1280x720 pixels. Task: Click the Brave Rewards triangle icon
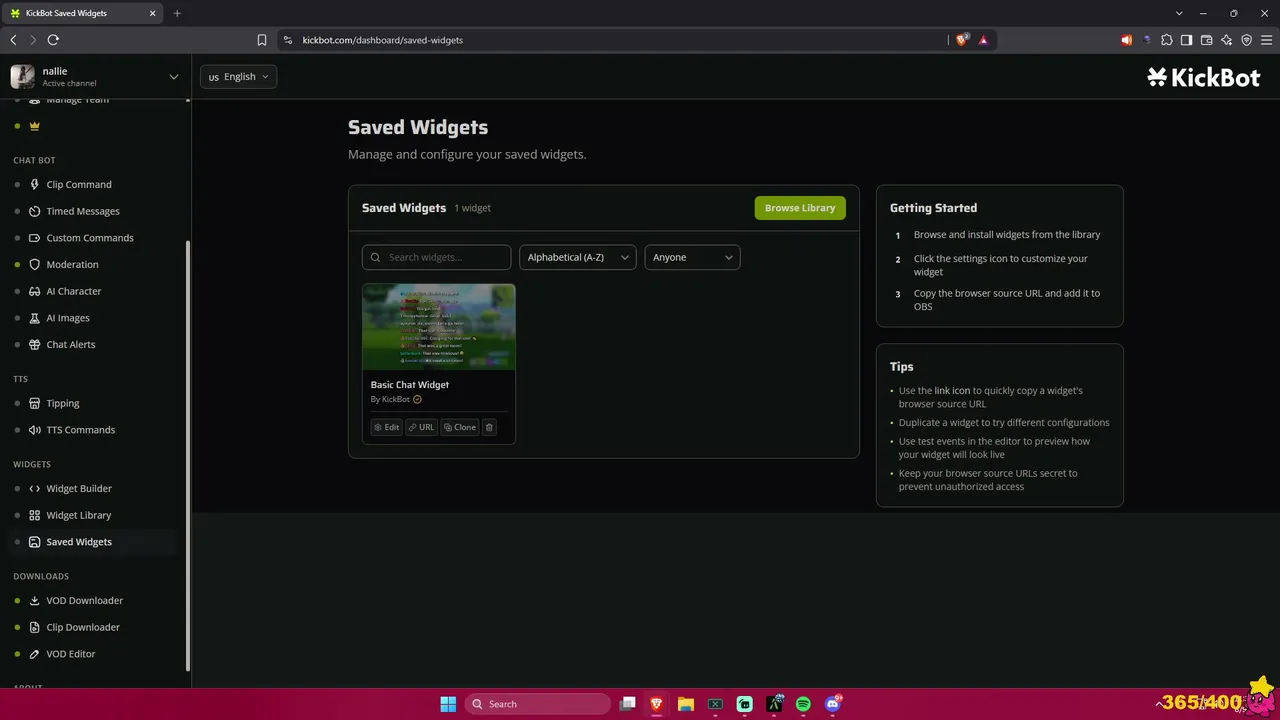[x=984, y=40]
